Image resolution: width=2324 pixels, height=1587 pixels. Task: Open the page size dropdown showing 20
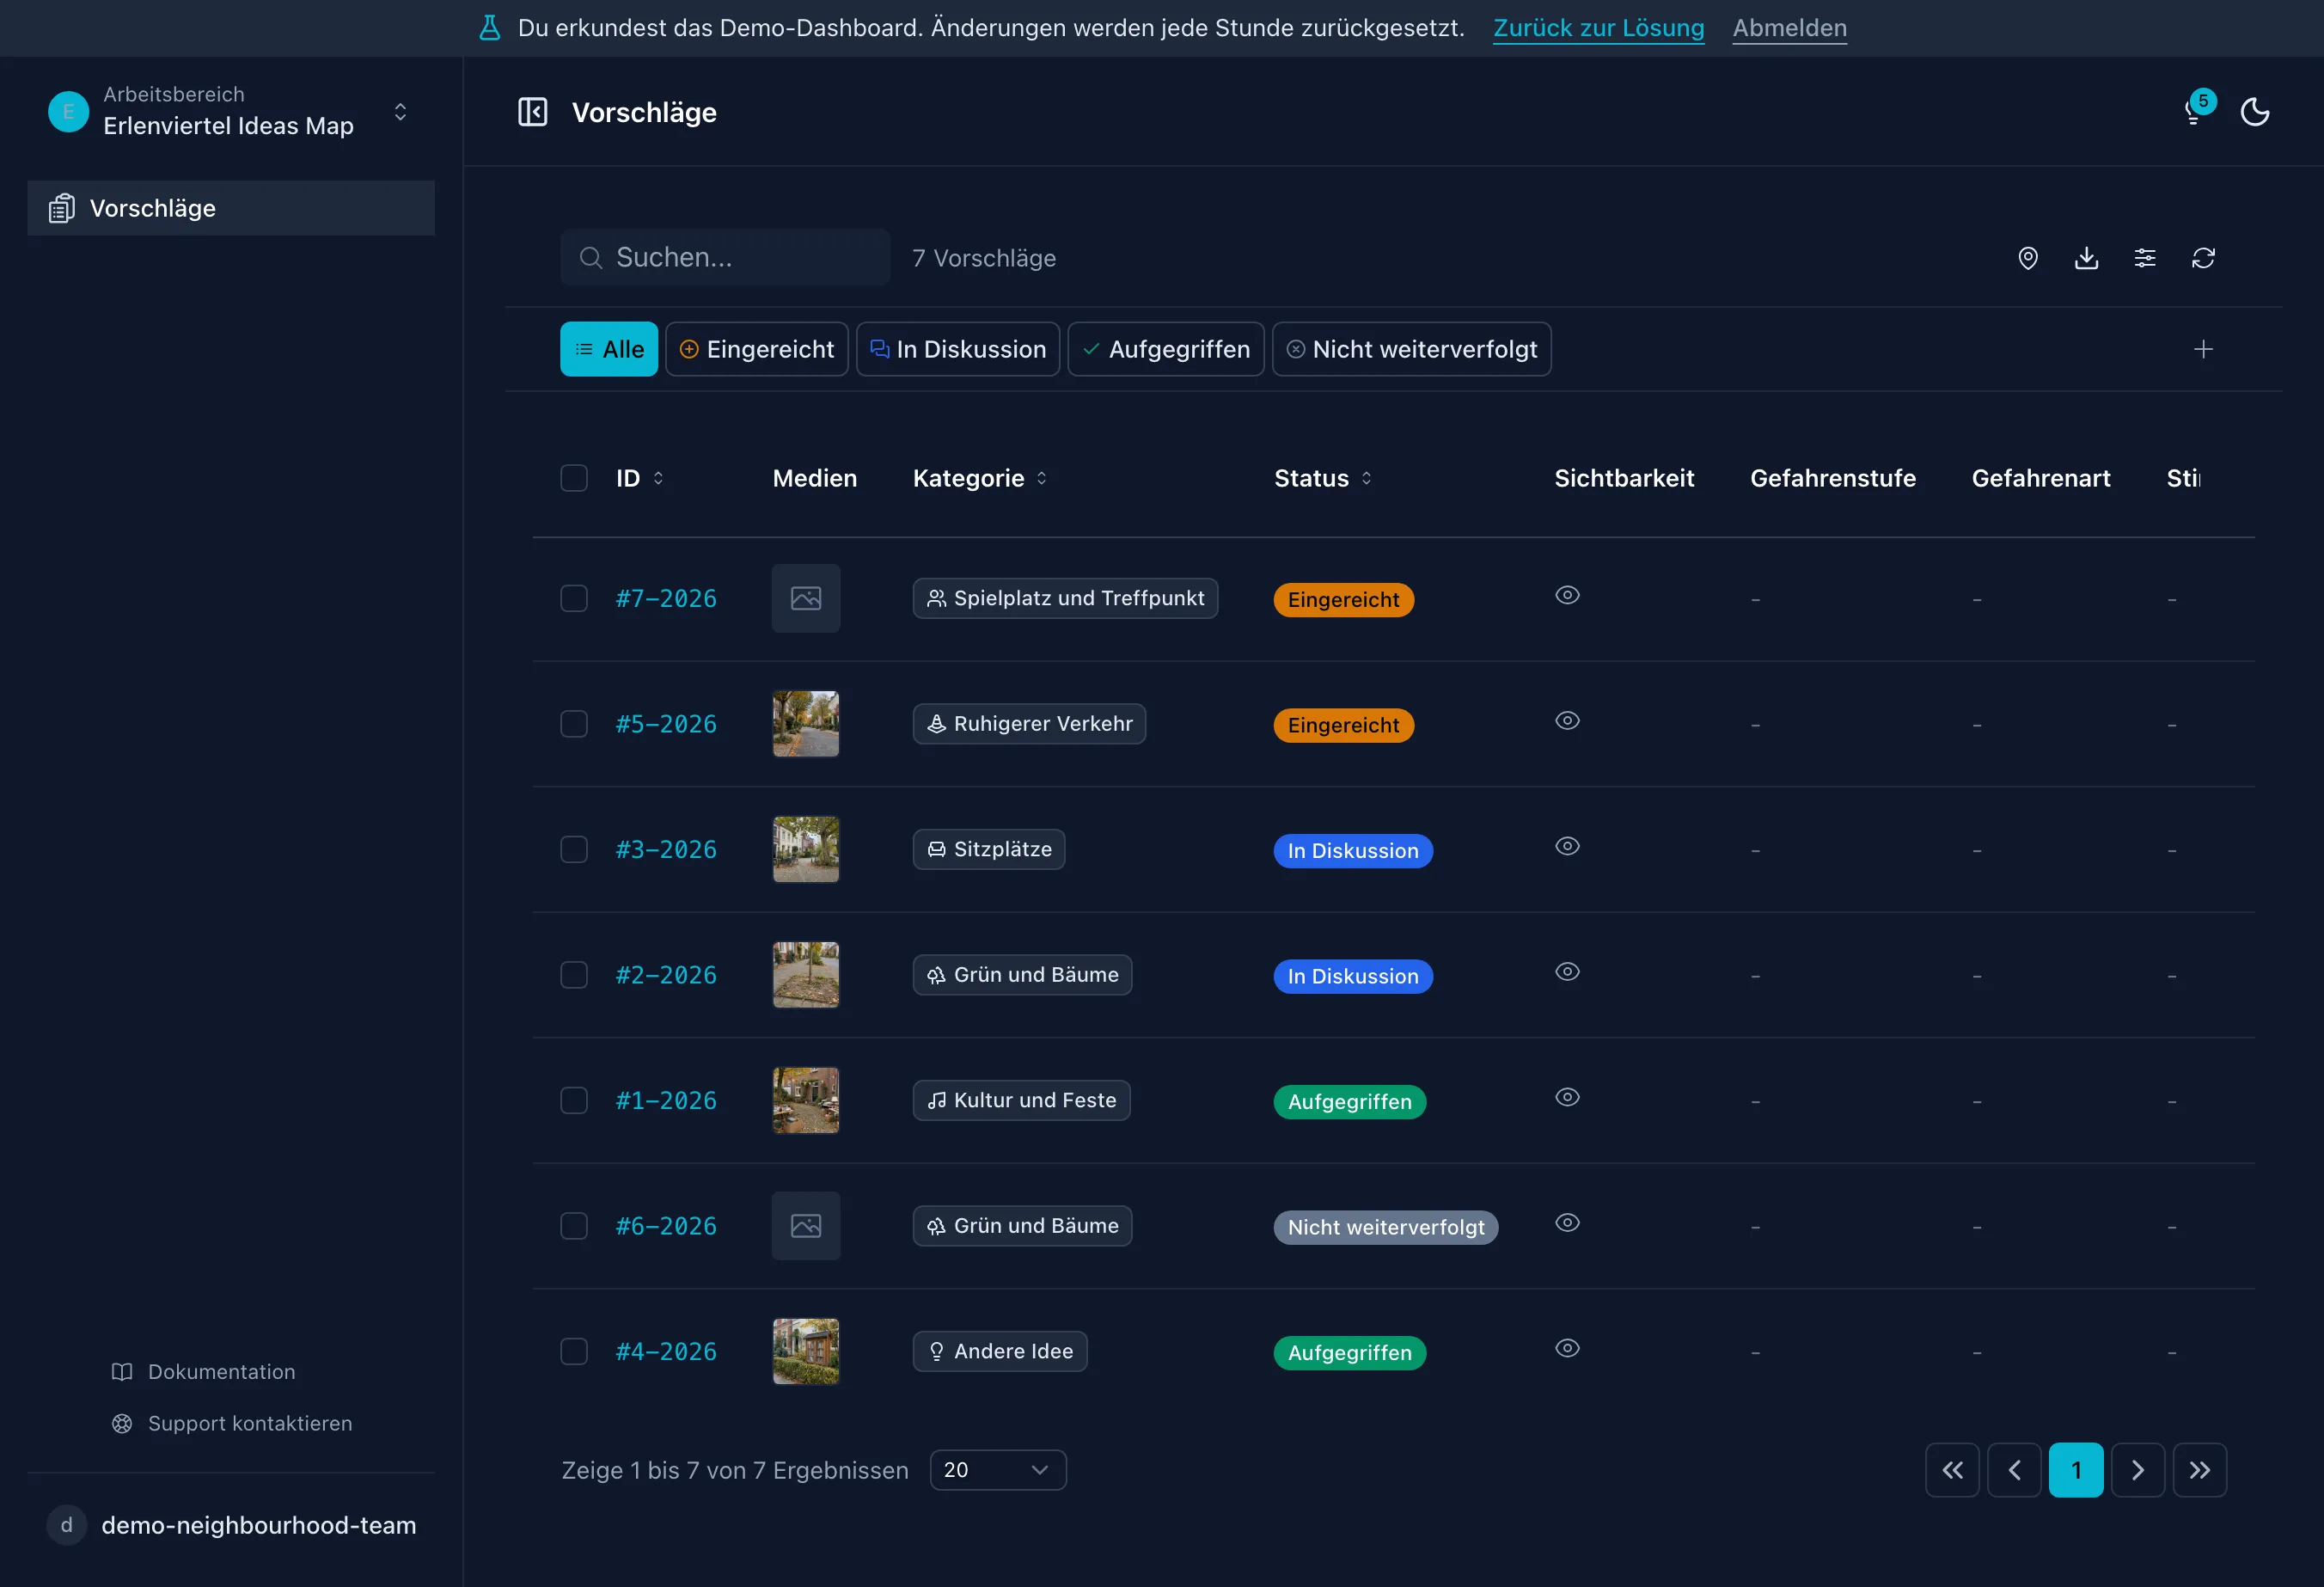(x=998, y=1470)
